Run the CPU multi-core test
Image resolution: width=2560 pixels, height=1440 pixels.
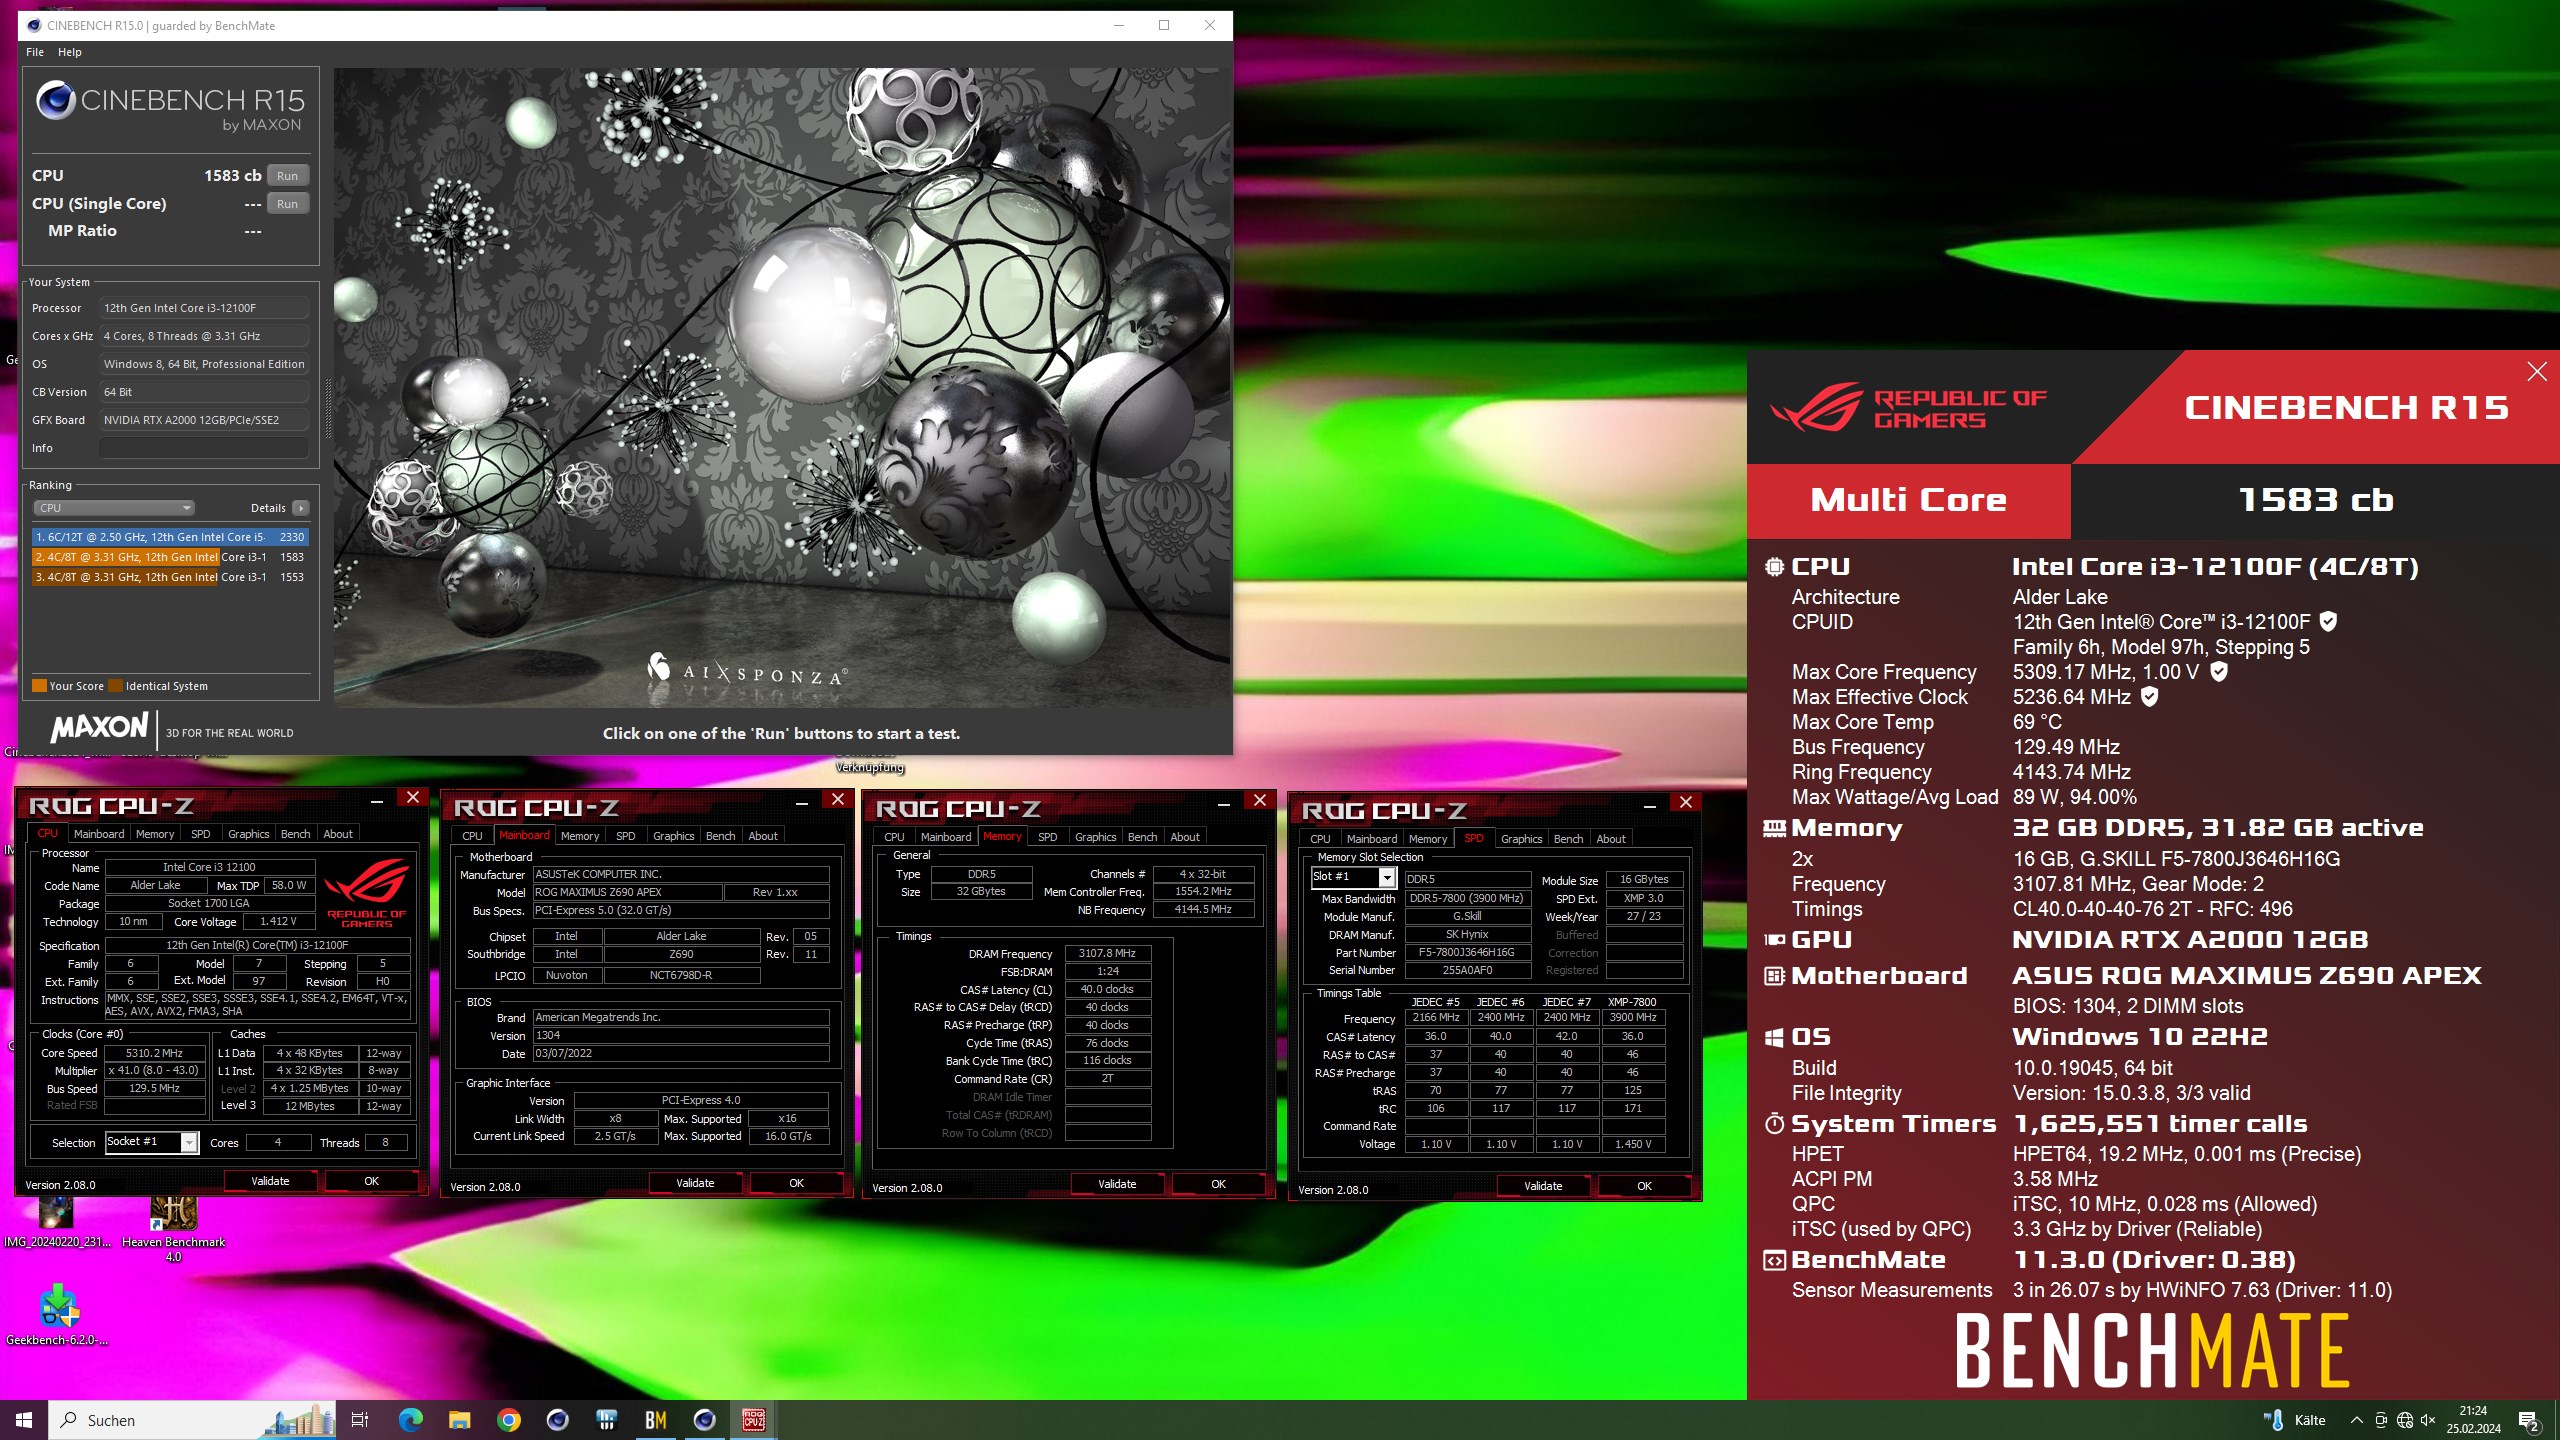[x=288, y=176]
